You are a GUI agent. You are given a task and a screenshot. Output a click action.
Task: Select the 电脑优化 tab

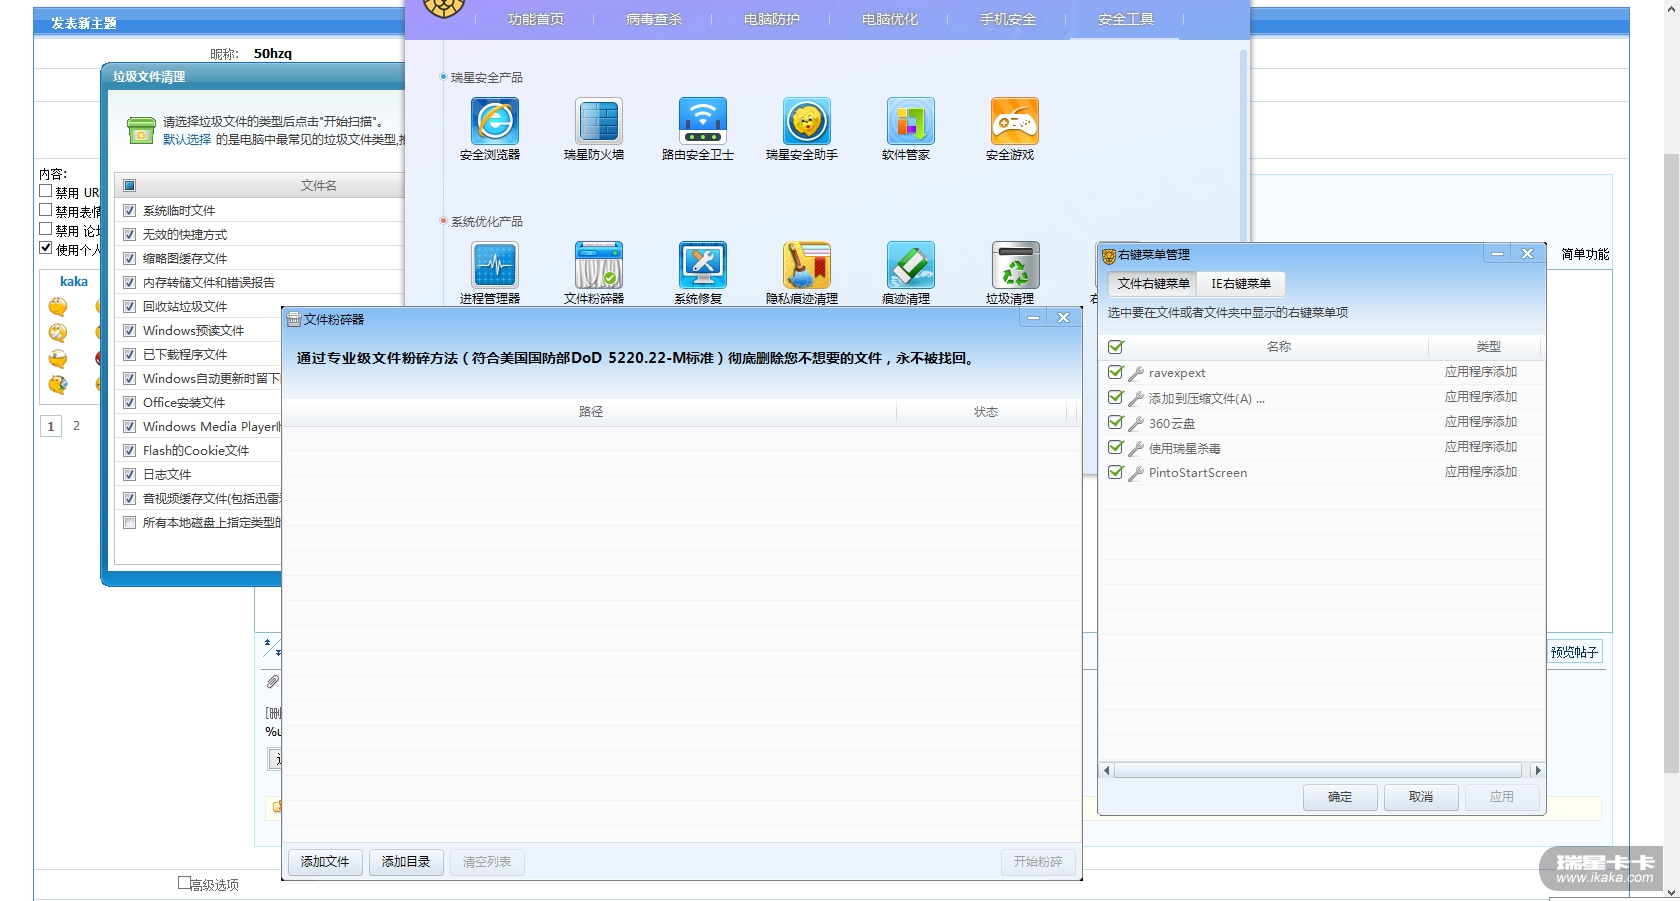point(890,19)
